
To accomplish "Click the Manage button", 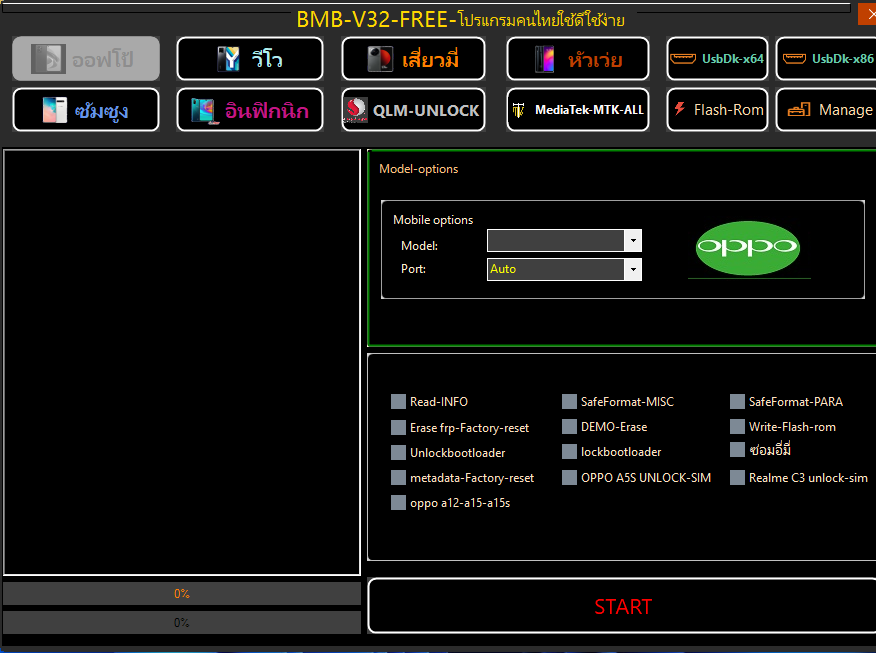I will pyautogui.click(x=827, y=110).
